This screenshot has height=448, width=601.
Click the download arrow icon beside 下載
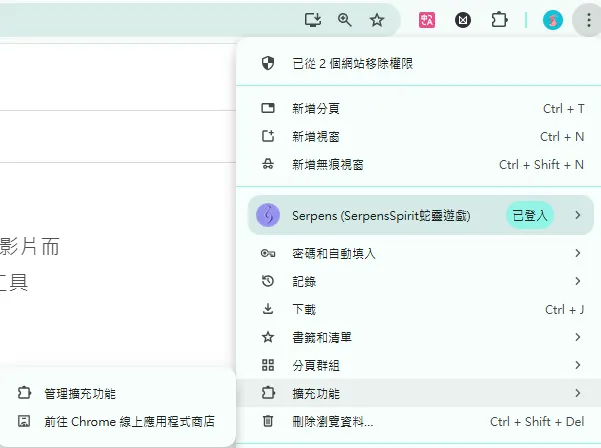click(x=268, y=309)
